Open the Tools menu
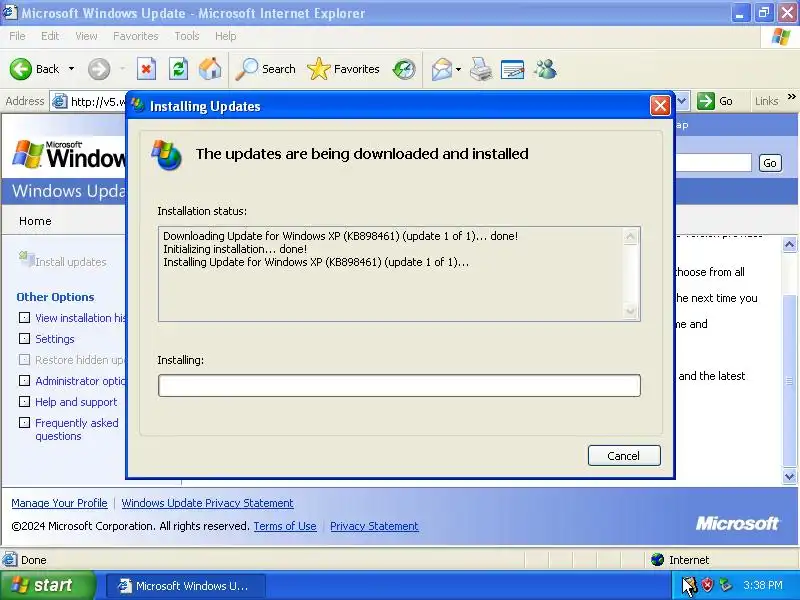This screenshot has width=800, height=600. tap(187, 36)
